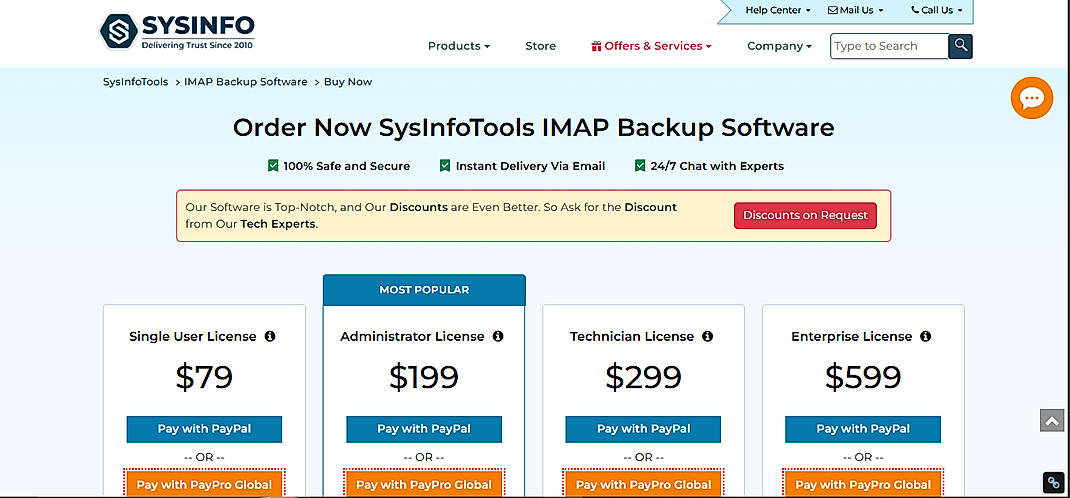Click info icon beside Technician License
Screen dimensions: 1070x498
pyautogui.click(x=707, y=336)
